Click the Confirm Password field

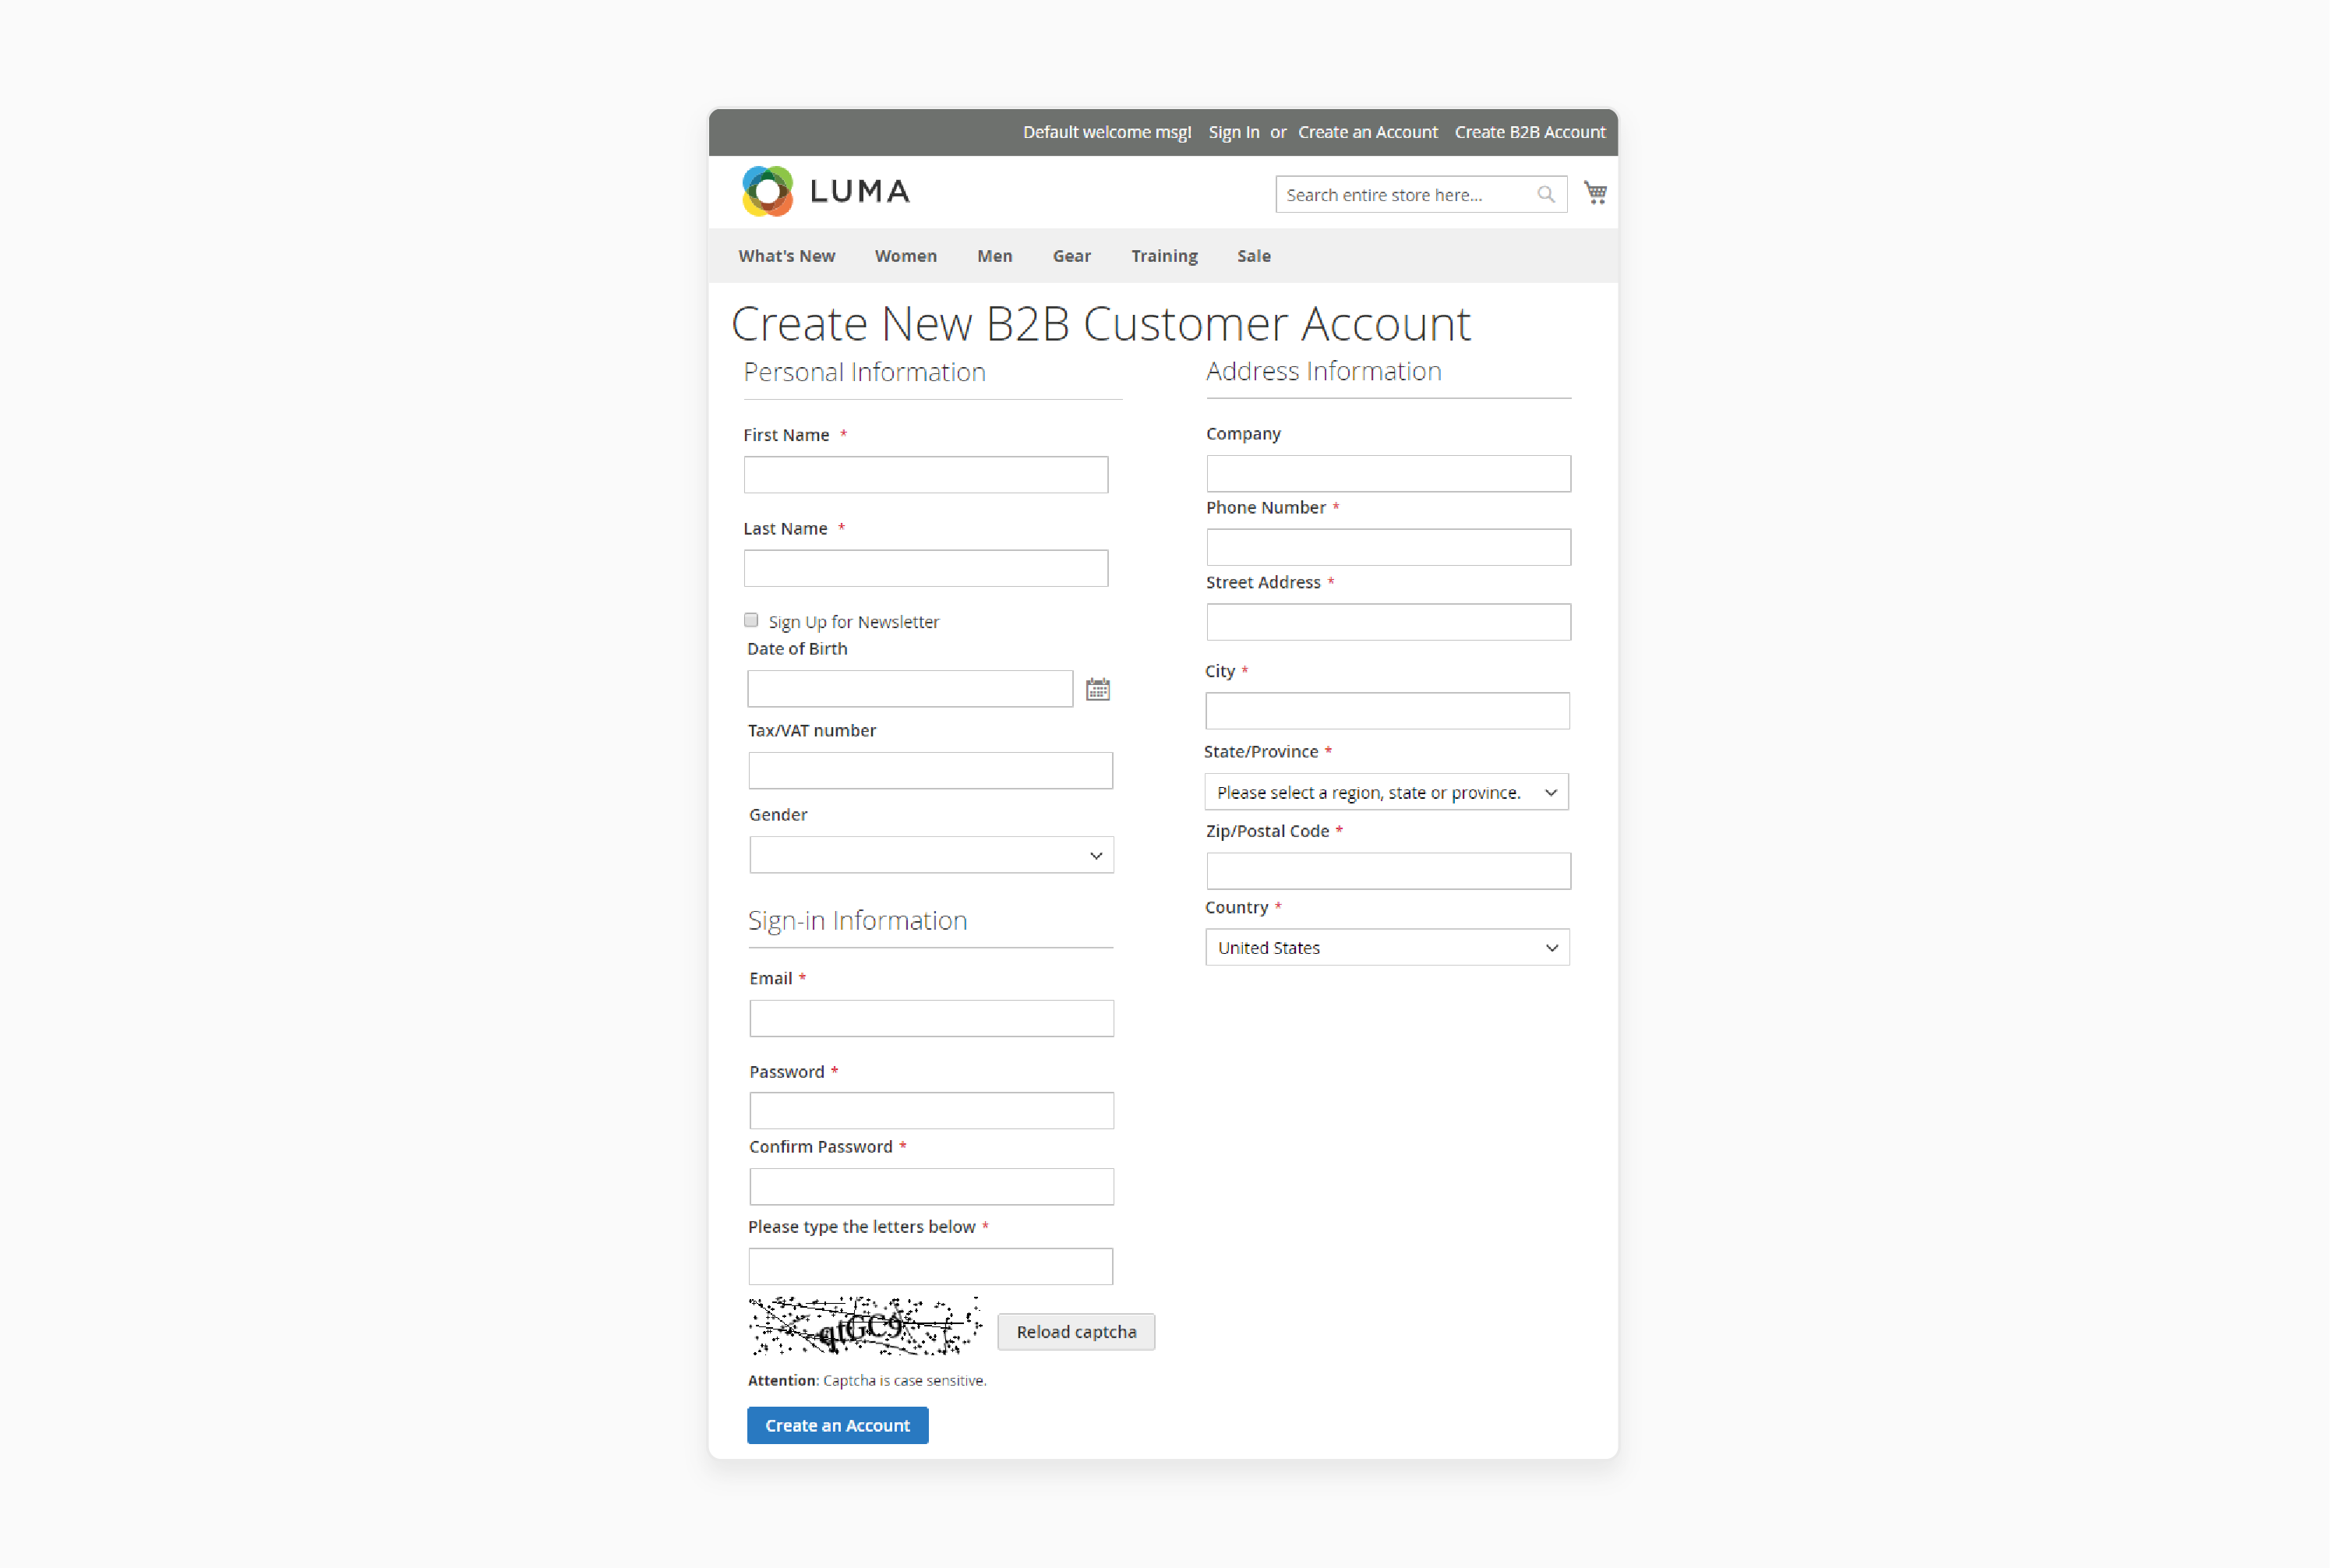(x=931, y=1187)
